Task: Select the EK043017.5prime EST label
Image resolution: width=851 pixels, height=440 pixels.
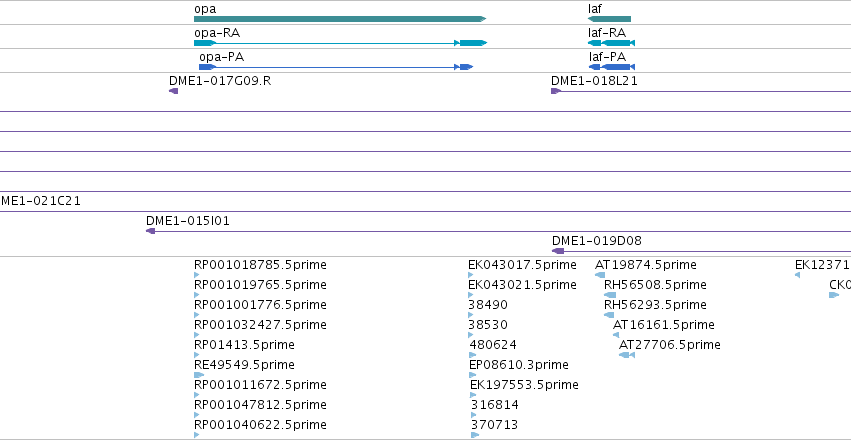Action: click(x=522, y=265)
